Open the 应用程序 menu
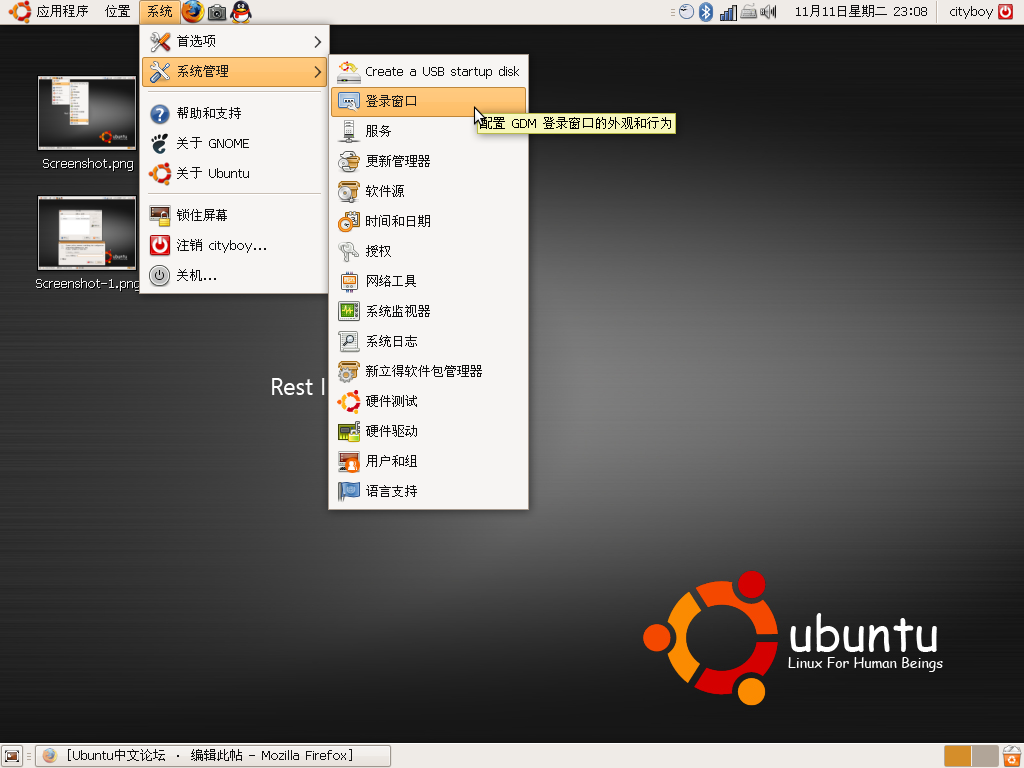 click(x=62, y=12)
